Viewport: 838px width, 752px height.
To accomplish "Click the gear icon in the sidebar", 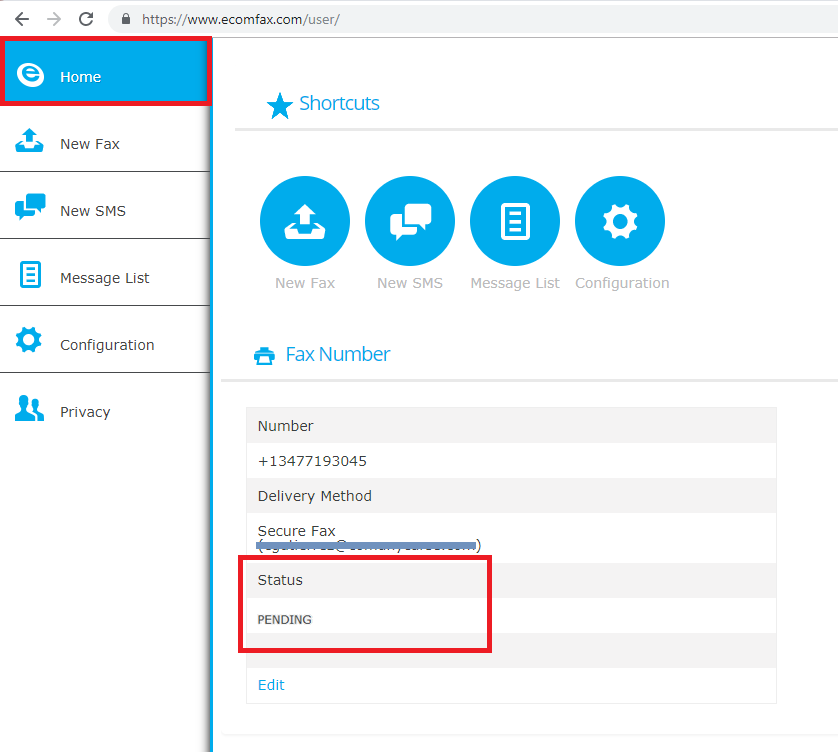I will pos(29,340).
